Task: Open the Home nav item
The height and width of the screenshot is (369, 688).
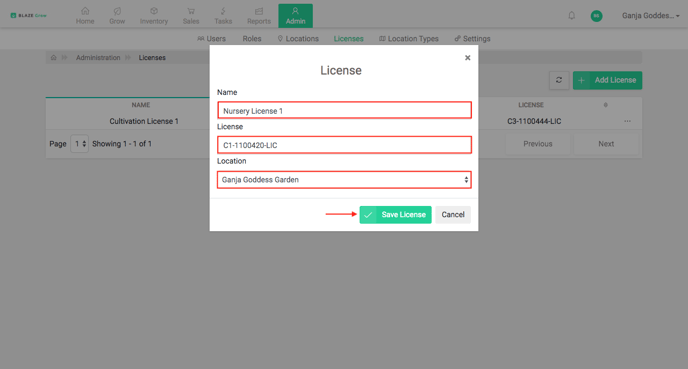Action: pyautogui.click(x=85, y=16)
